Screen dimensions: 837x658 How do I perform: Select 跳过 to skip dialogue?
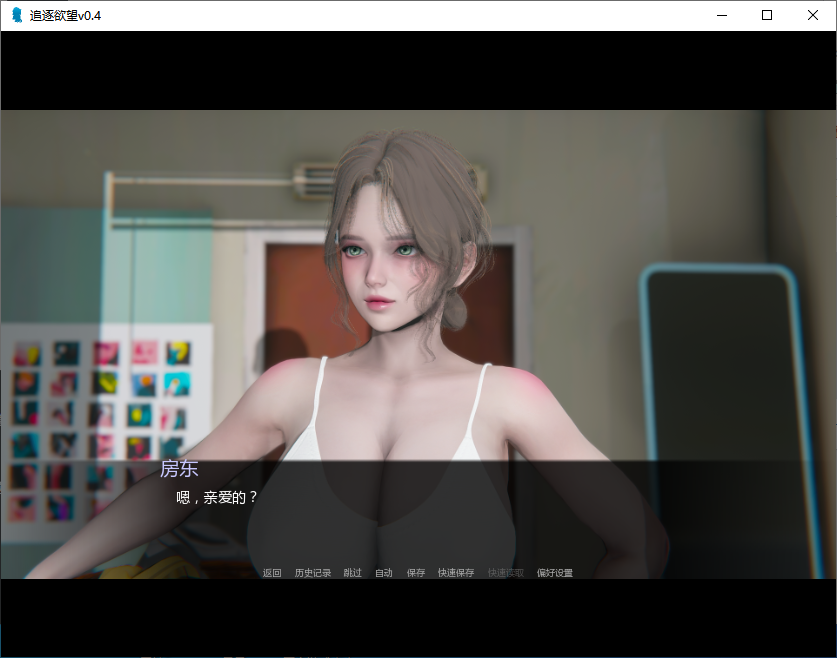[x=353, y=573]
